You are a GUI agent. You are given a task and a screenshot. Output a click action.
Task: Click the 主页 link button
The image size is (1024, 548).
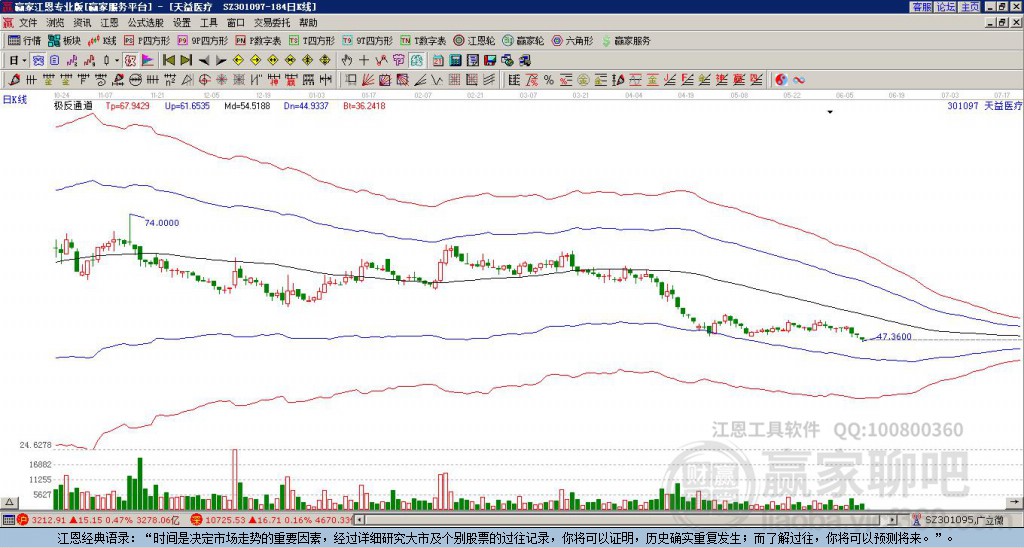click(970, 7)
